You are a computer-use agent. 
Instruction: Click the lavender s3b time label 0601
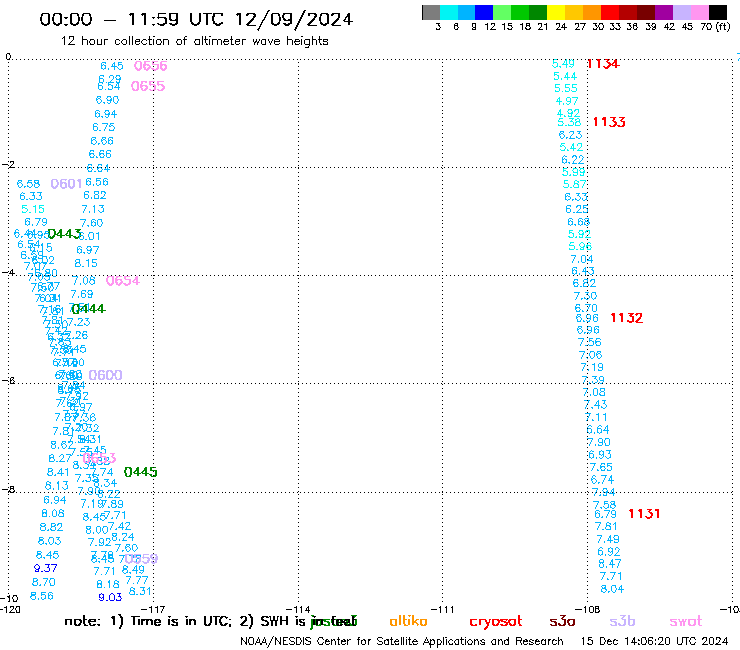click(x=67, y=184)
